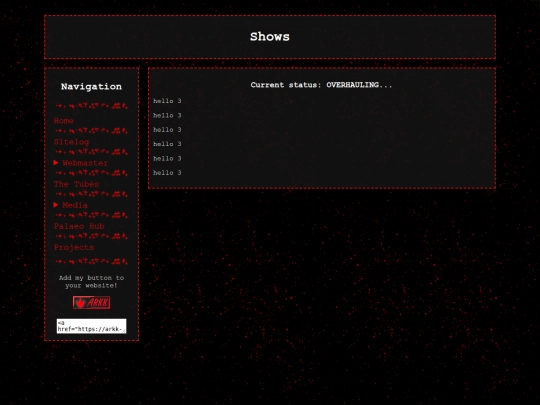Click the Navigation sidebar heading
This screenshot has height=405, width=540.
coord(91,86)
